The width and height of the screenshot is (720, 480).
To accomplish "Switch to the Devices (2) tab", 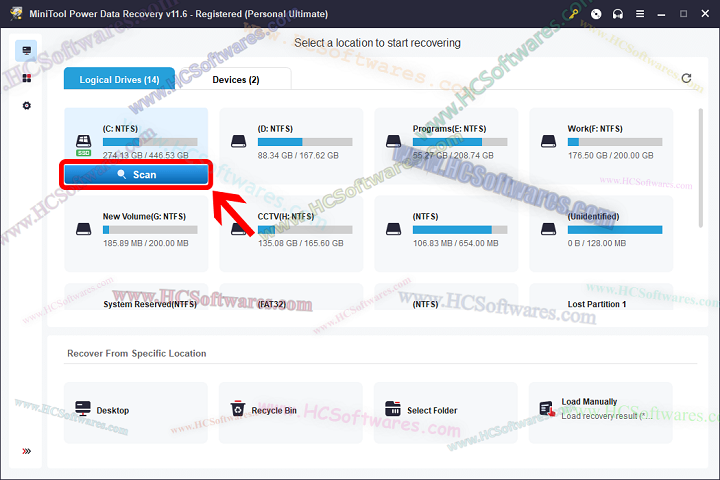I will pos(236,79).
